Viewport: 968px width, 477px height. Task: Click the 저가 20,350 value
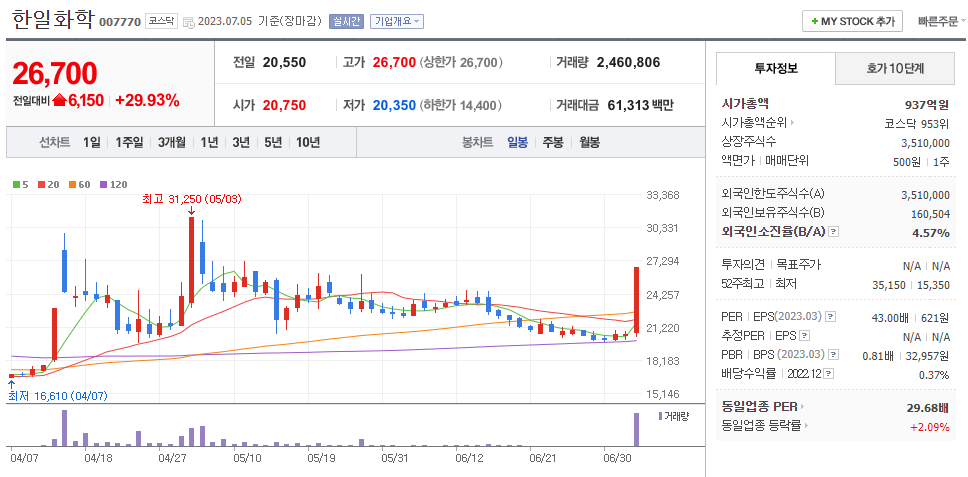click(394, 106)
